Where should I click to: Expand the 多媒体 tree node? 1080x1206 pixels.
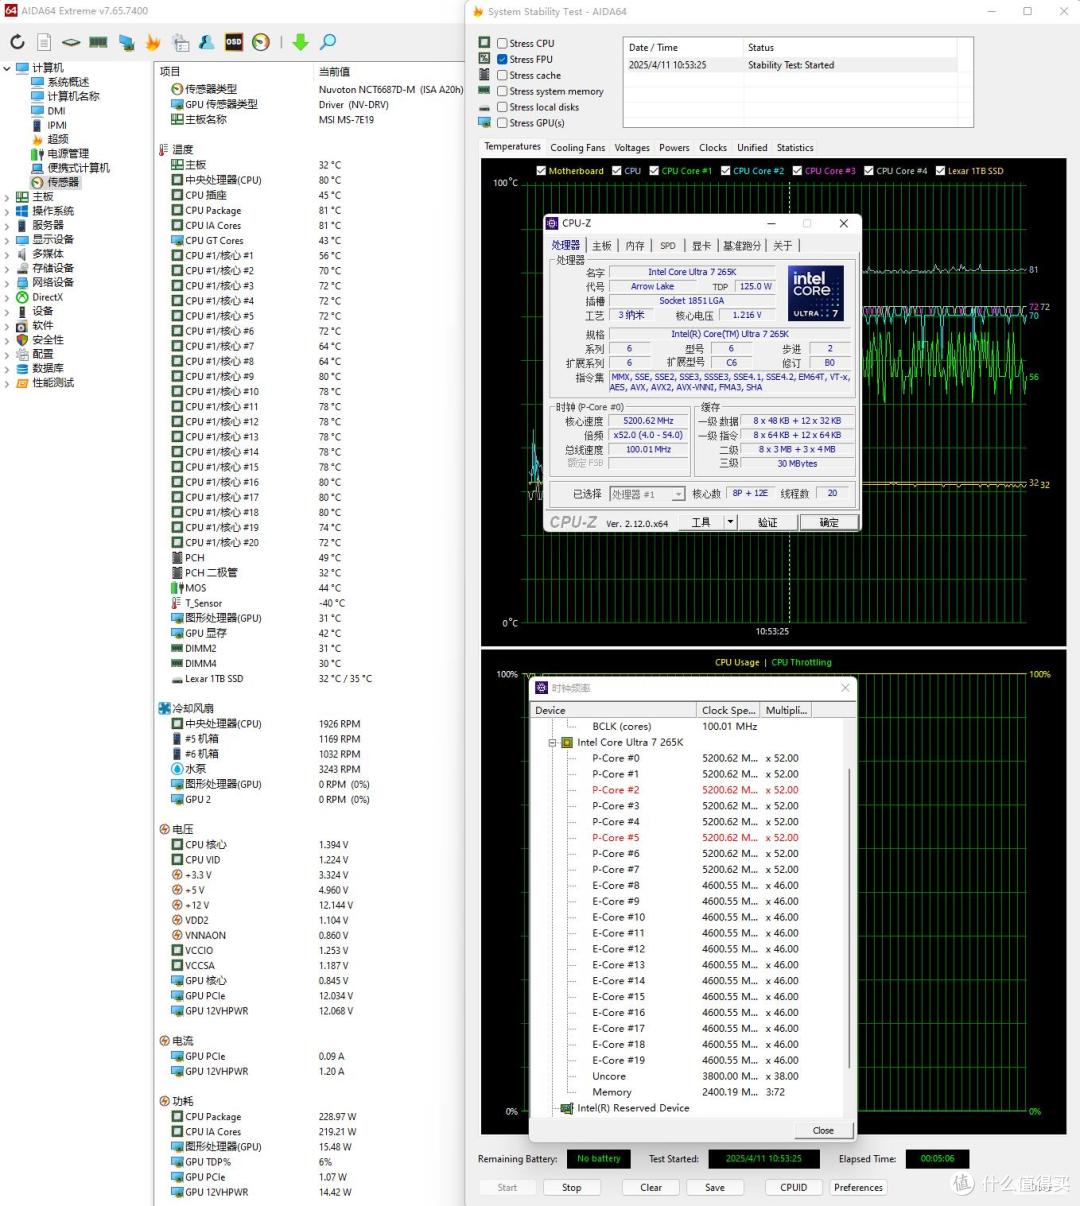click(7, 254)
